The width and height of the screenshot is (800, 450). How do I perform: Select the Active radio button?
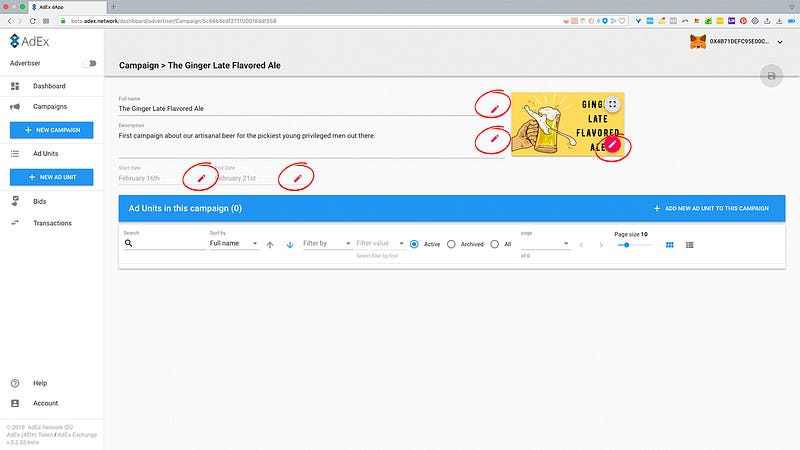click(x=414, y=244)
